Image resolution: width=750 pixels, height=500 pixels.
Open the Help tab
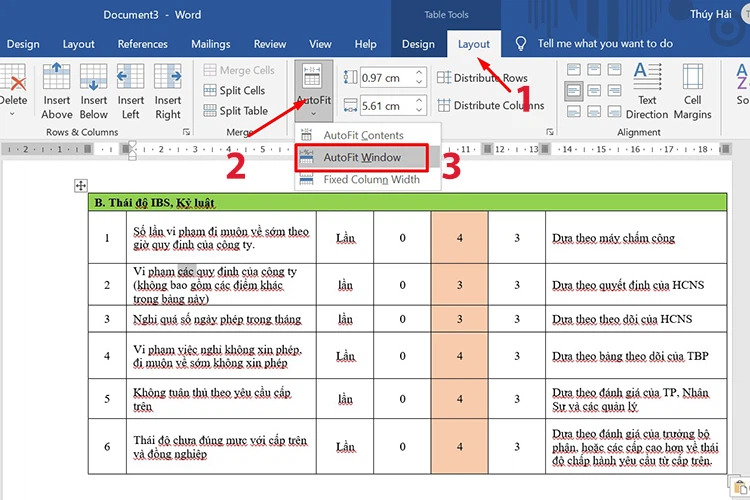tap(365, 44)
